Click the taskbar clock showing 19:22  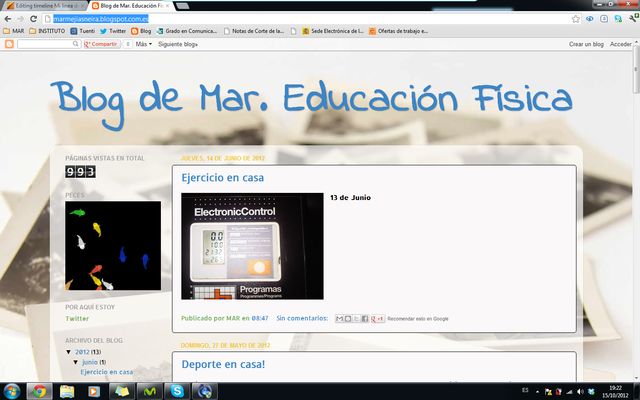[616, 392]
